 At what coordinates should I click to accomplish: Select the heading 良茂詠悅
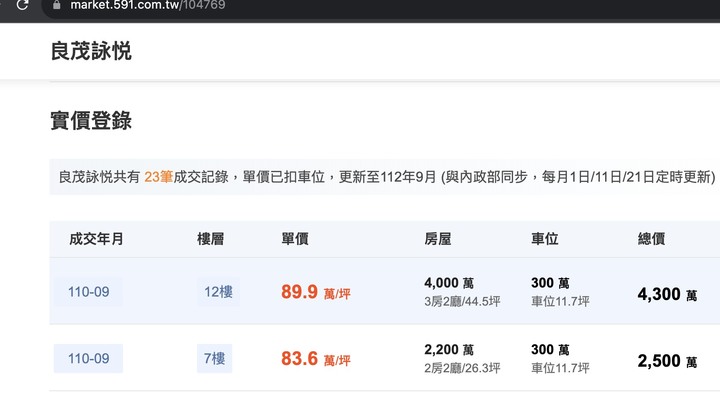coord(91,51)
